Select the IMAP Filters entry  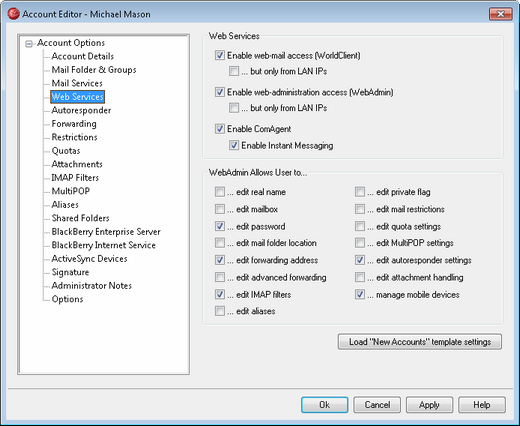(x=75, y=178)
